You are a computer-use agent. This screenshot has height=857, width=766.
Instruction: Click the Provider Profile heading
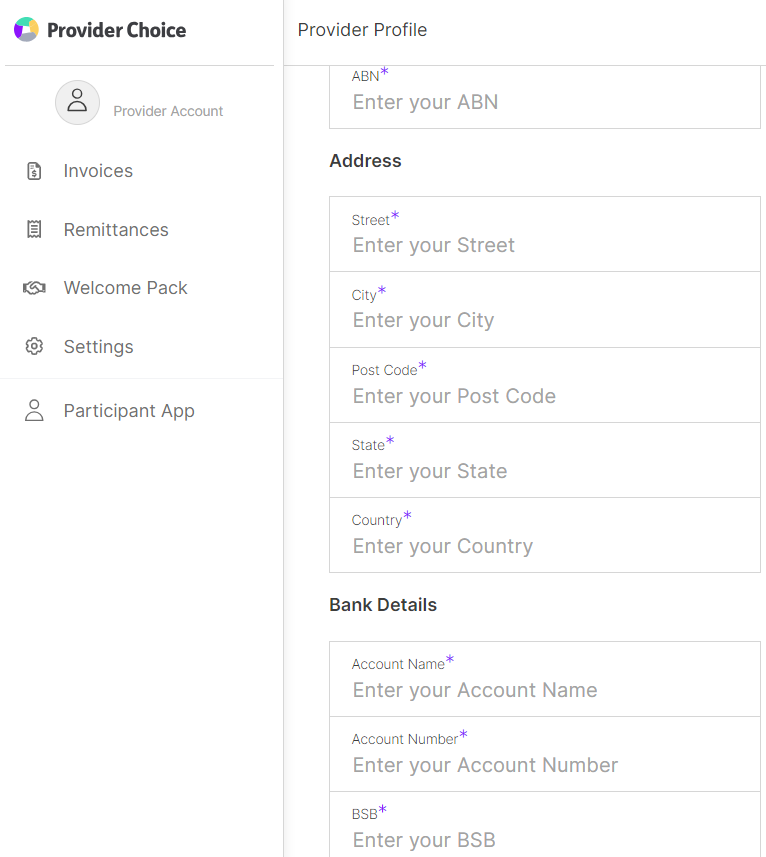click(x=362, y=30)
